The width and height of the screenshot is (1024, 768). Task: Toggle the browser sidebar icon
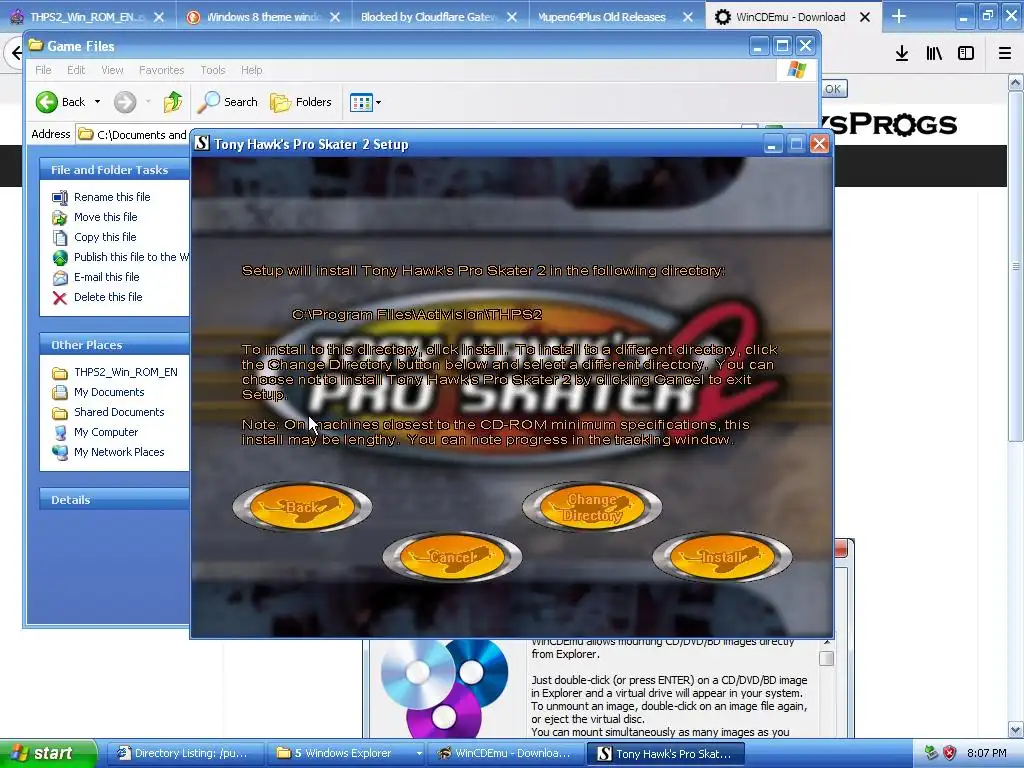(x=966, y=54)
